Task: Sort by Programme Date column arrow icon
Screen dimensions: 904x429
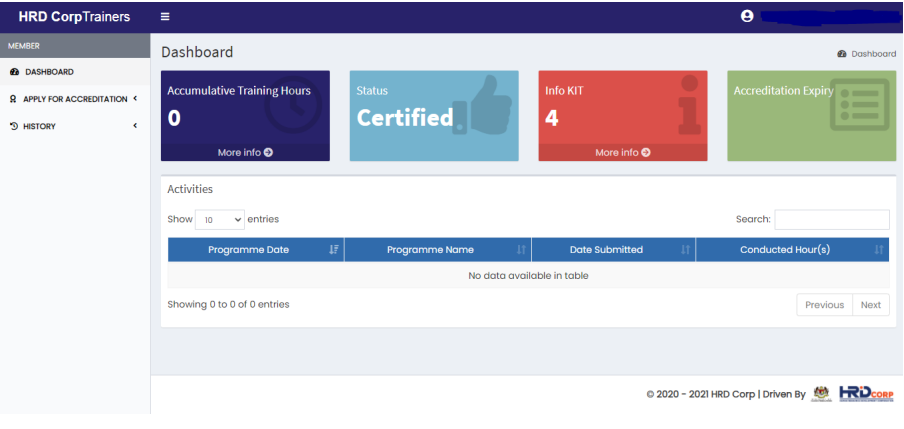Action: [x=333, y=250]
